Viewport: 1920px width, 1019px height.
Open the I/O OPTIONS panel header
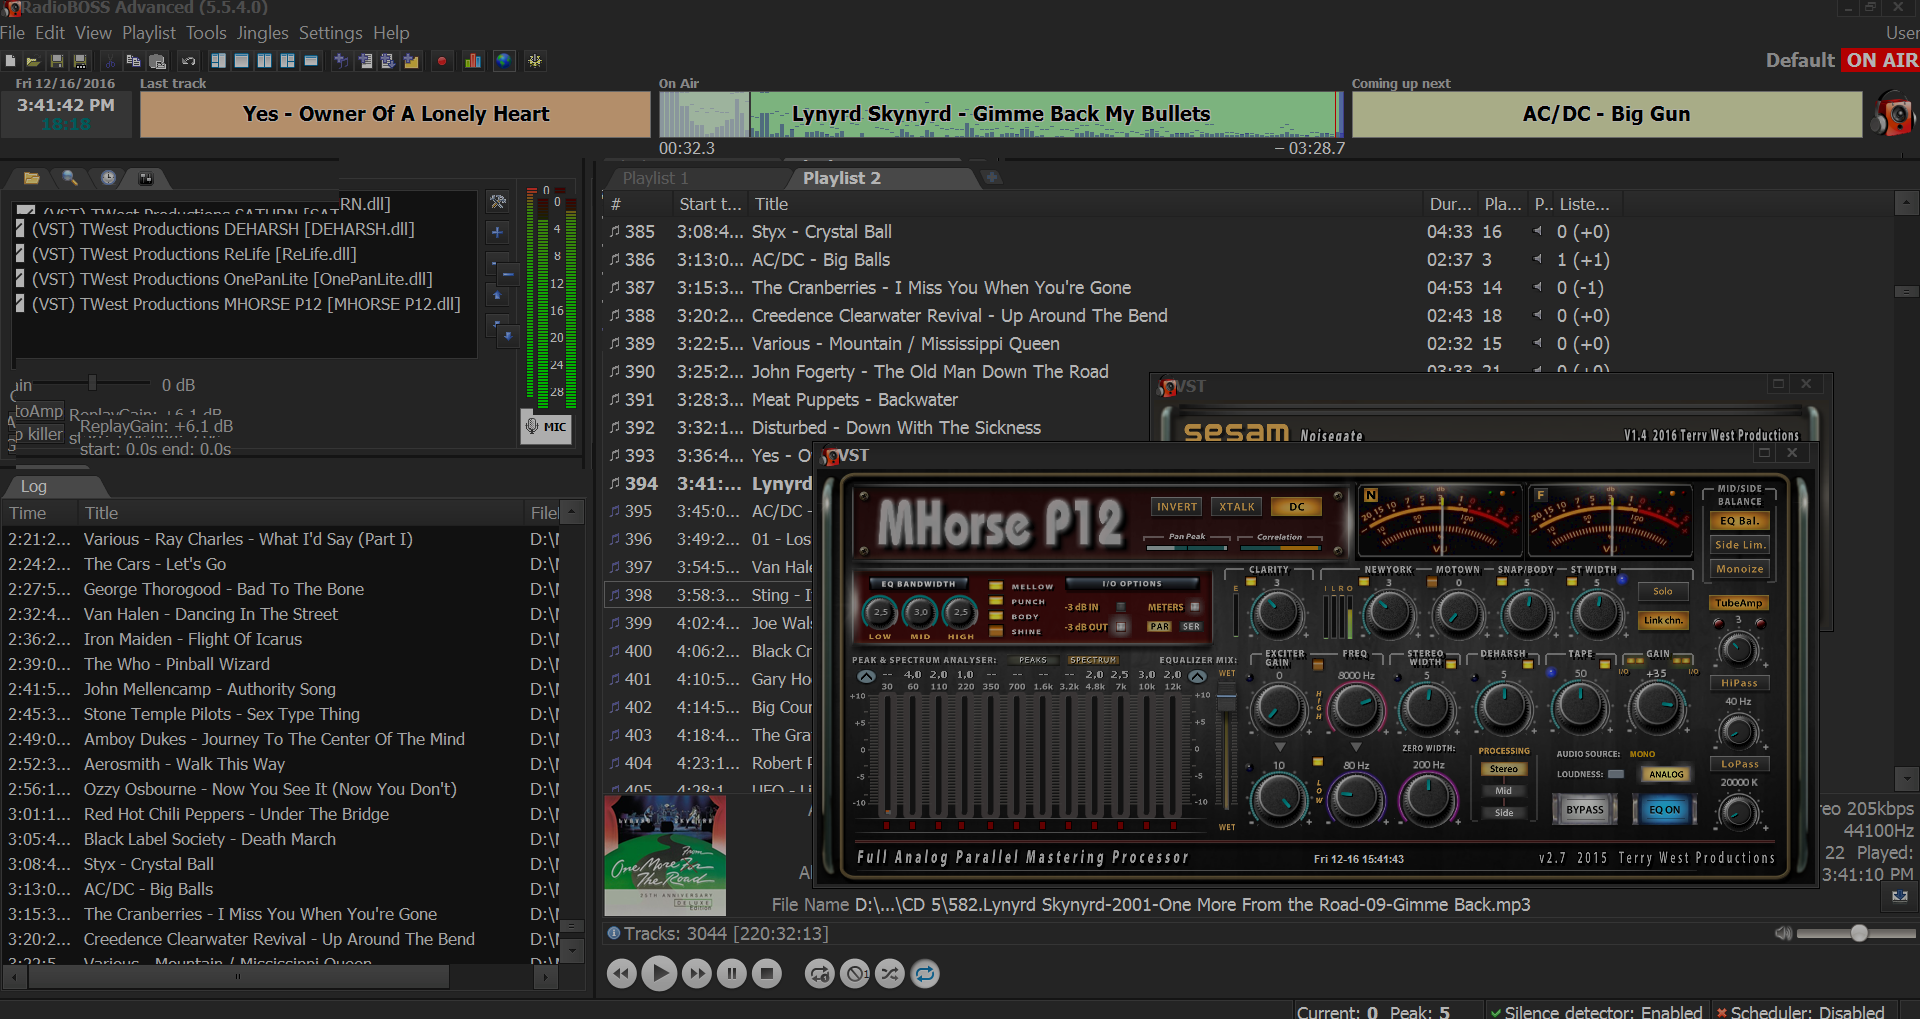[1132, 584]
